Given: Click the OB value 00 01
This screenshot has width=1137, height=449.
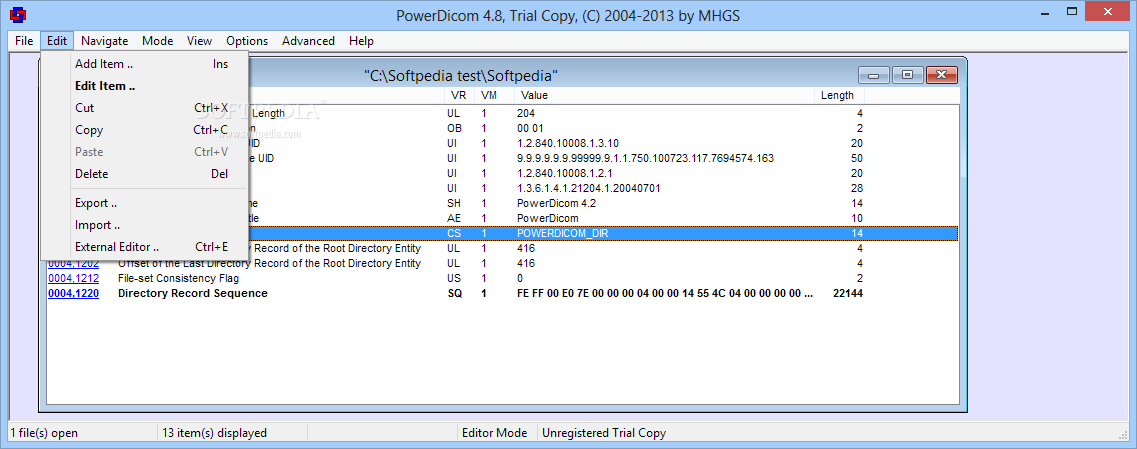Looking at the screenshot, I should click(x=532, y=128).
